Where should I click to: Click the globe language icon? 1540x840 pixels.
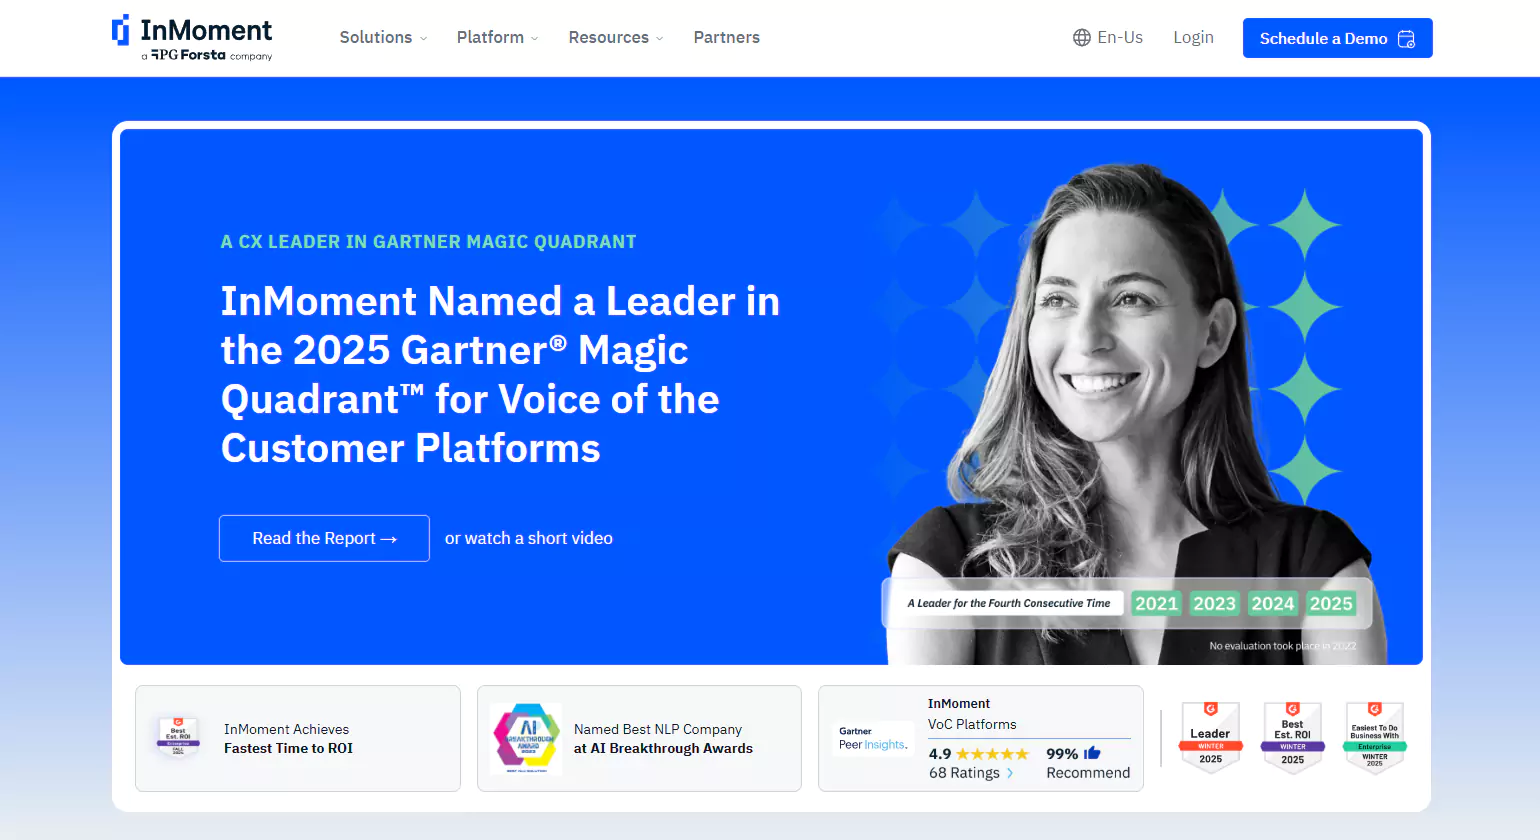point(1082,38)
